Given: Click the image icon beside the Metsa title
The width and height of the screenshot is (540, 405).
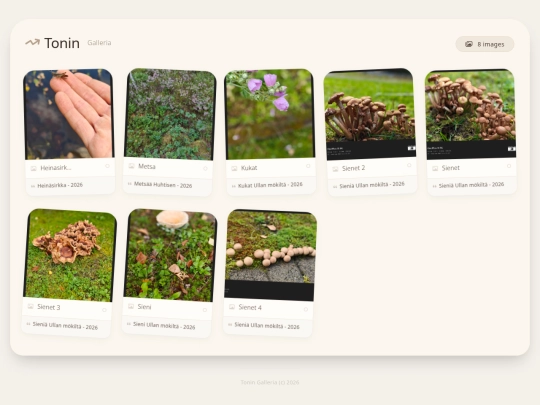Looking at the screenshot, I should 131,166.
